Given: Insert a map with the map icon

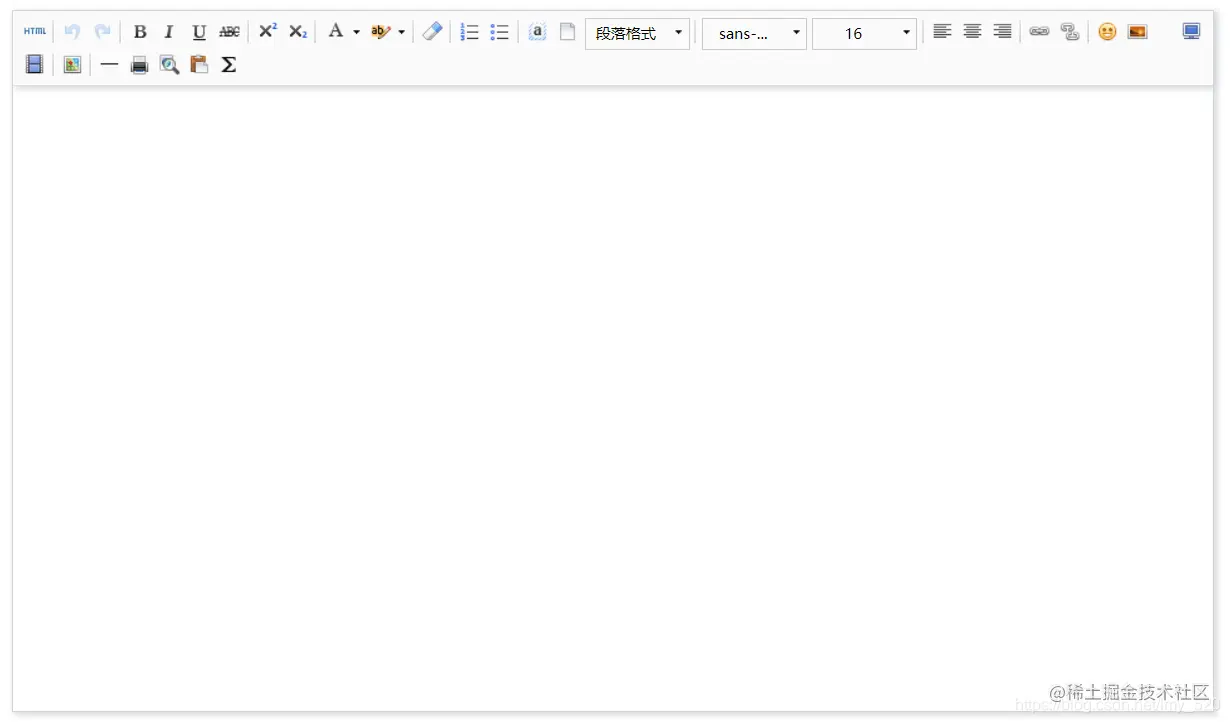Looking at the screenshot, I should 72,65.
